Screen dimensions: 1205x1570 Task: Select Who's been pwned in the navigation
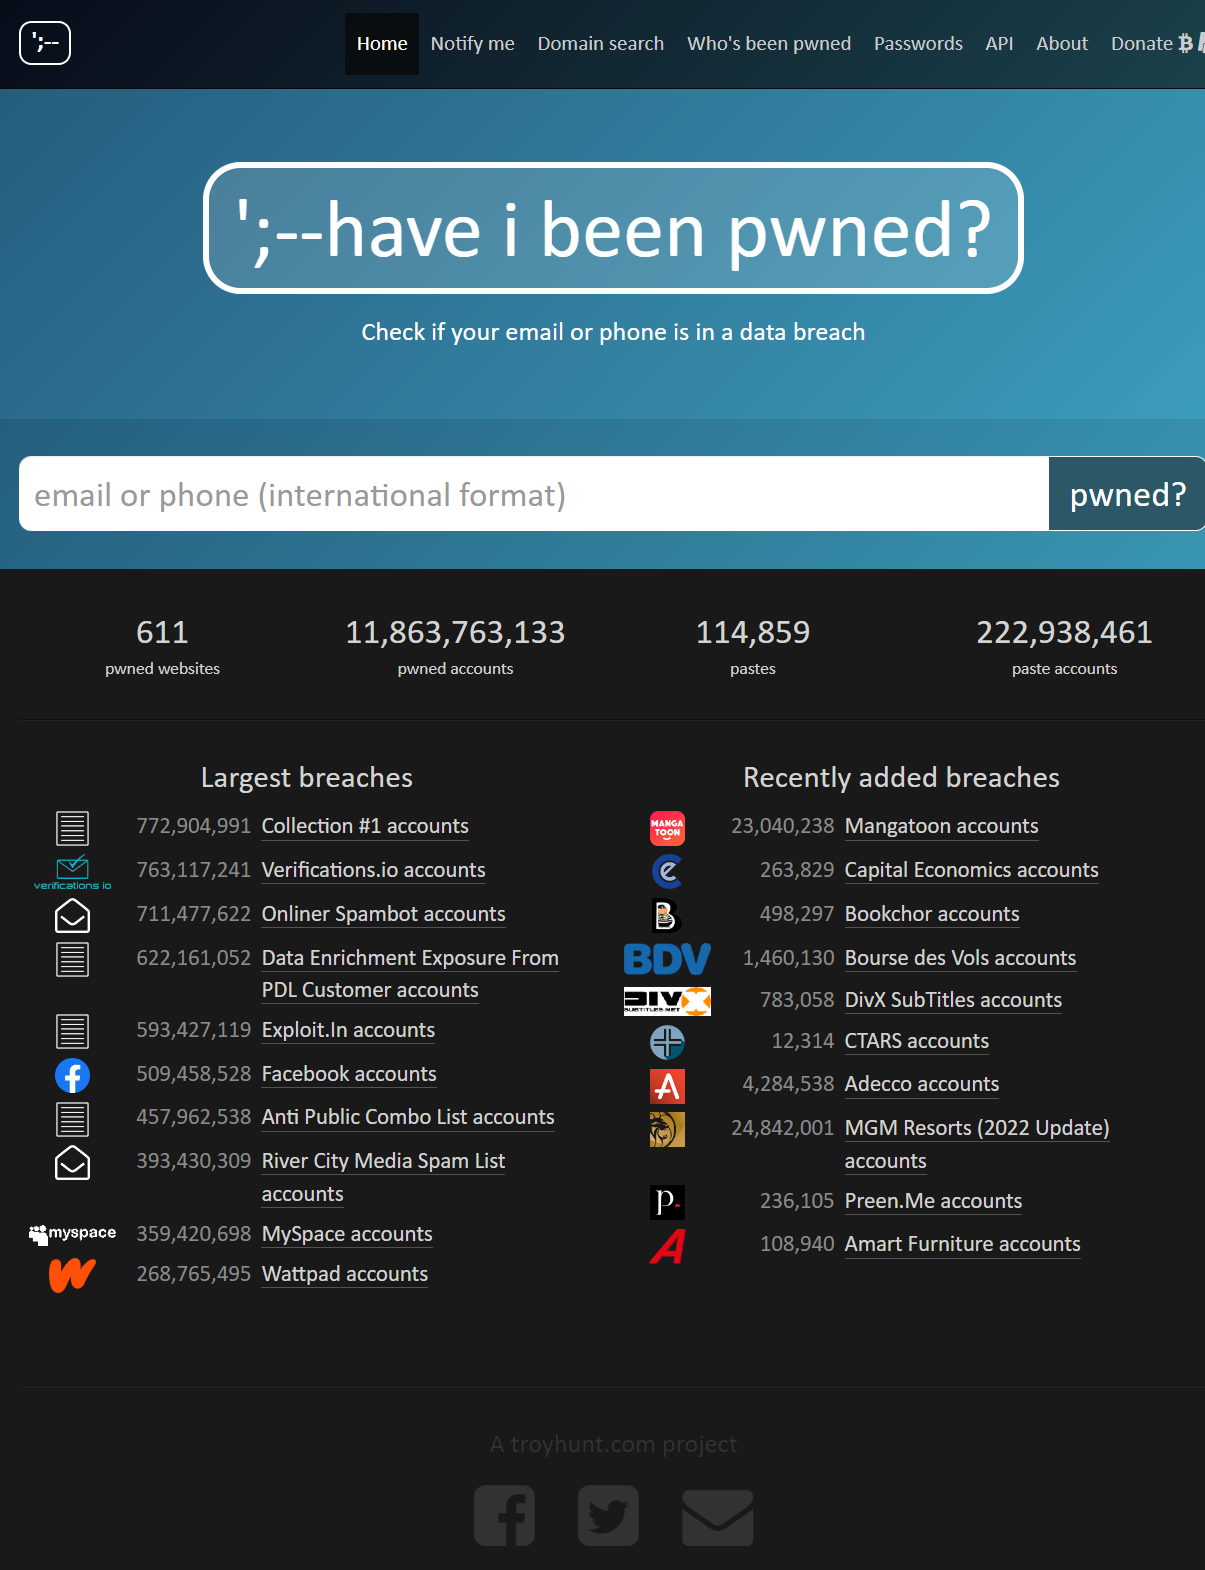tap(768, 44)
